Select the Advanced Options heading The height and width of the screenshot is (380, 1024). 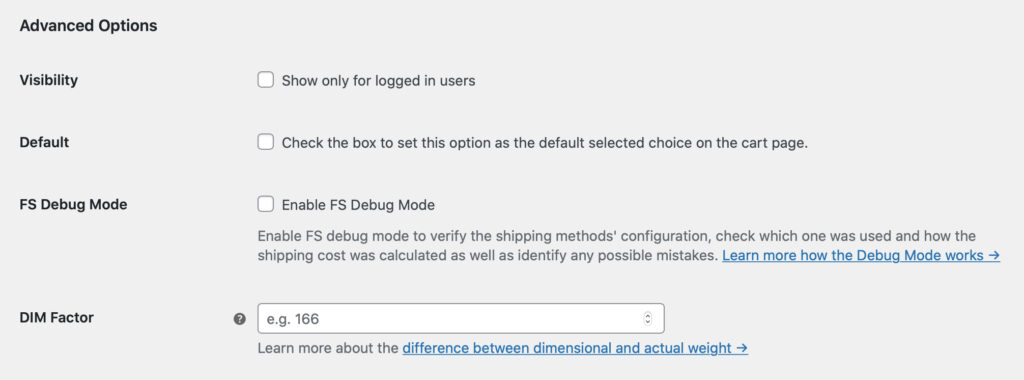tap(88, 26)
